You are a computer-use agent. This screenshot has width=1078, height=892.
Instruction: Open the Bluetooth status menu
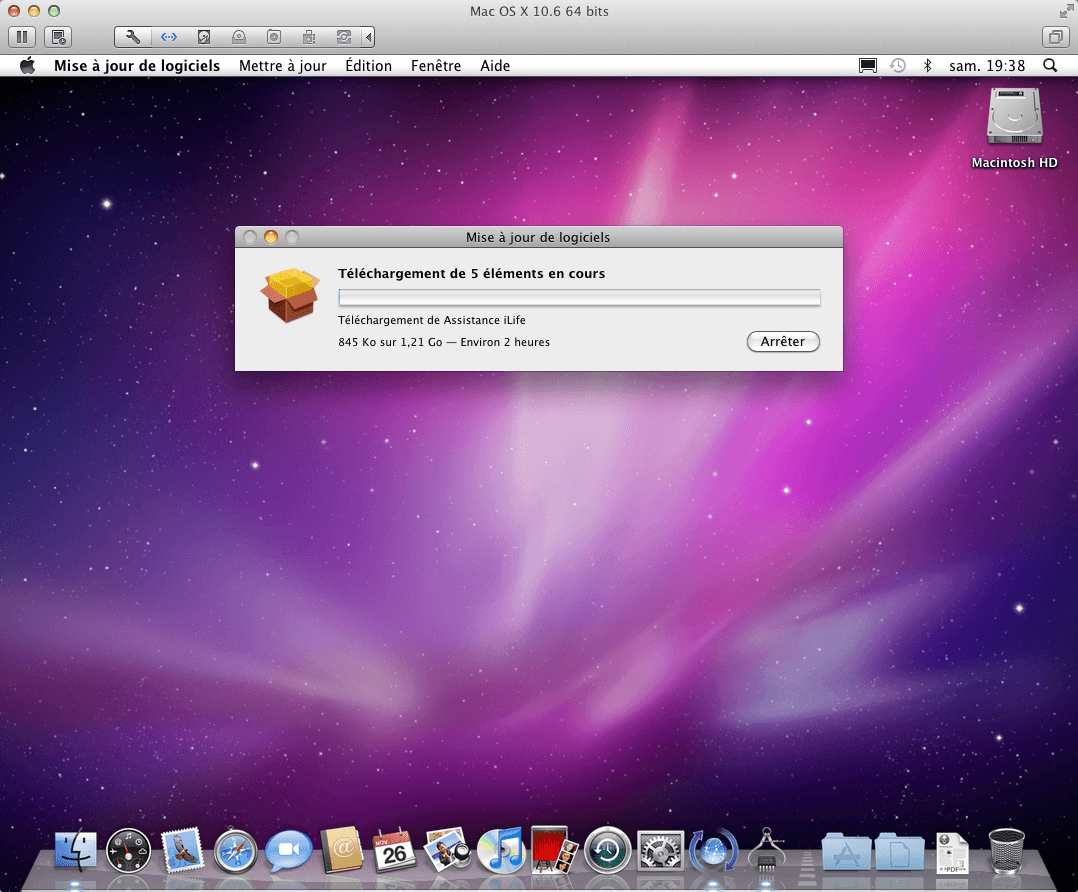927,66
